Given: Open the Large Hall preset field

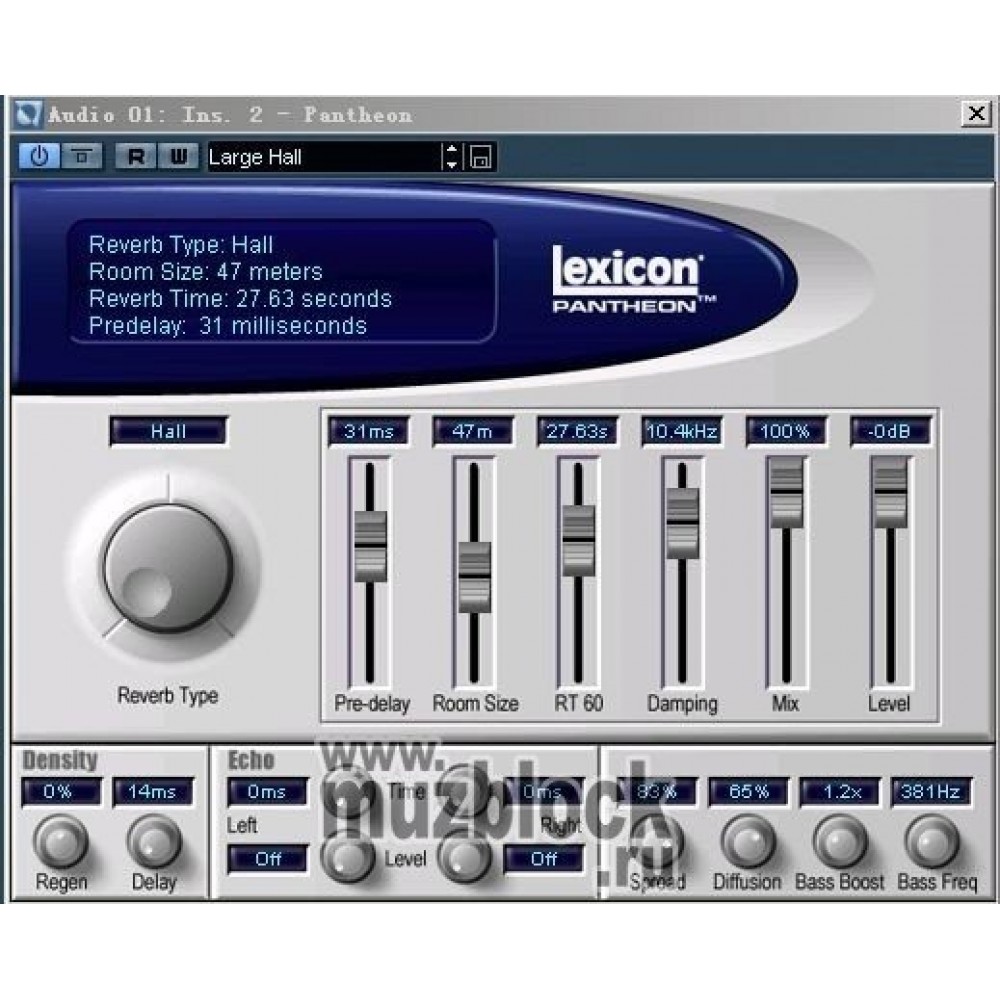Looking at the screenshot, I should click(324, 157).
